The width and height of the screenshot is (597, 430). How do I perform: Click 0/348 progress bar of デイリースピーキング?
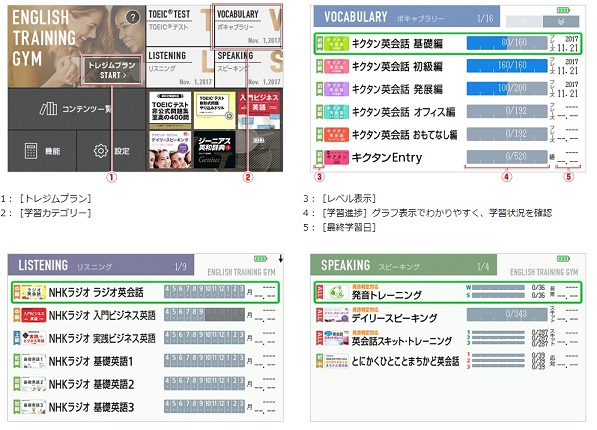coord(507,314)
